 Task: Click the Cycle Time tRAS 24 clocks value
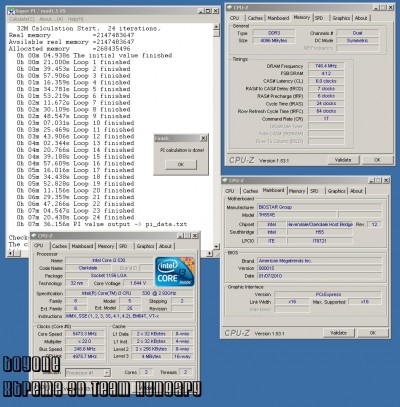coord(326,104)
